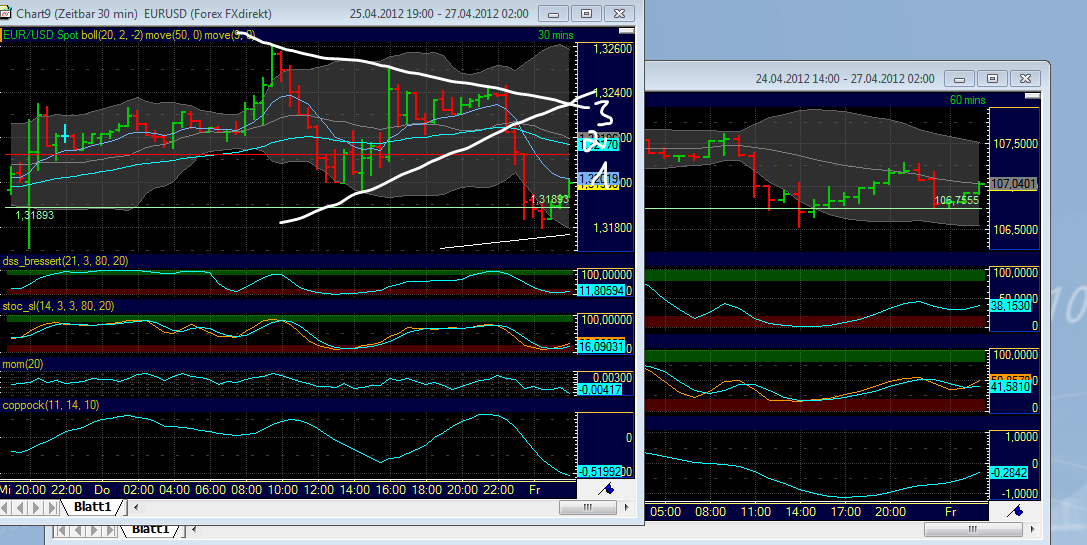Click the 107,0401 current price label
This screenshot has width=1087, height=545.
[1014, 184]
